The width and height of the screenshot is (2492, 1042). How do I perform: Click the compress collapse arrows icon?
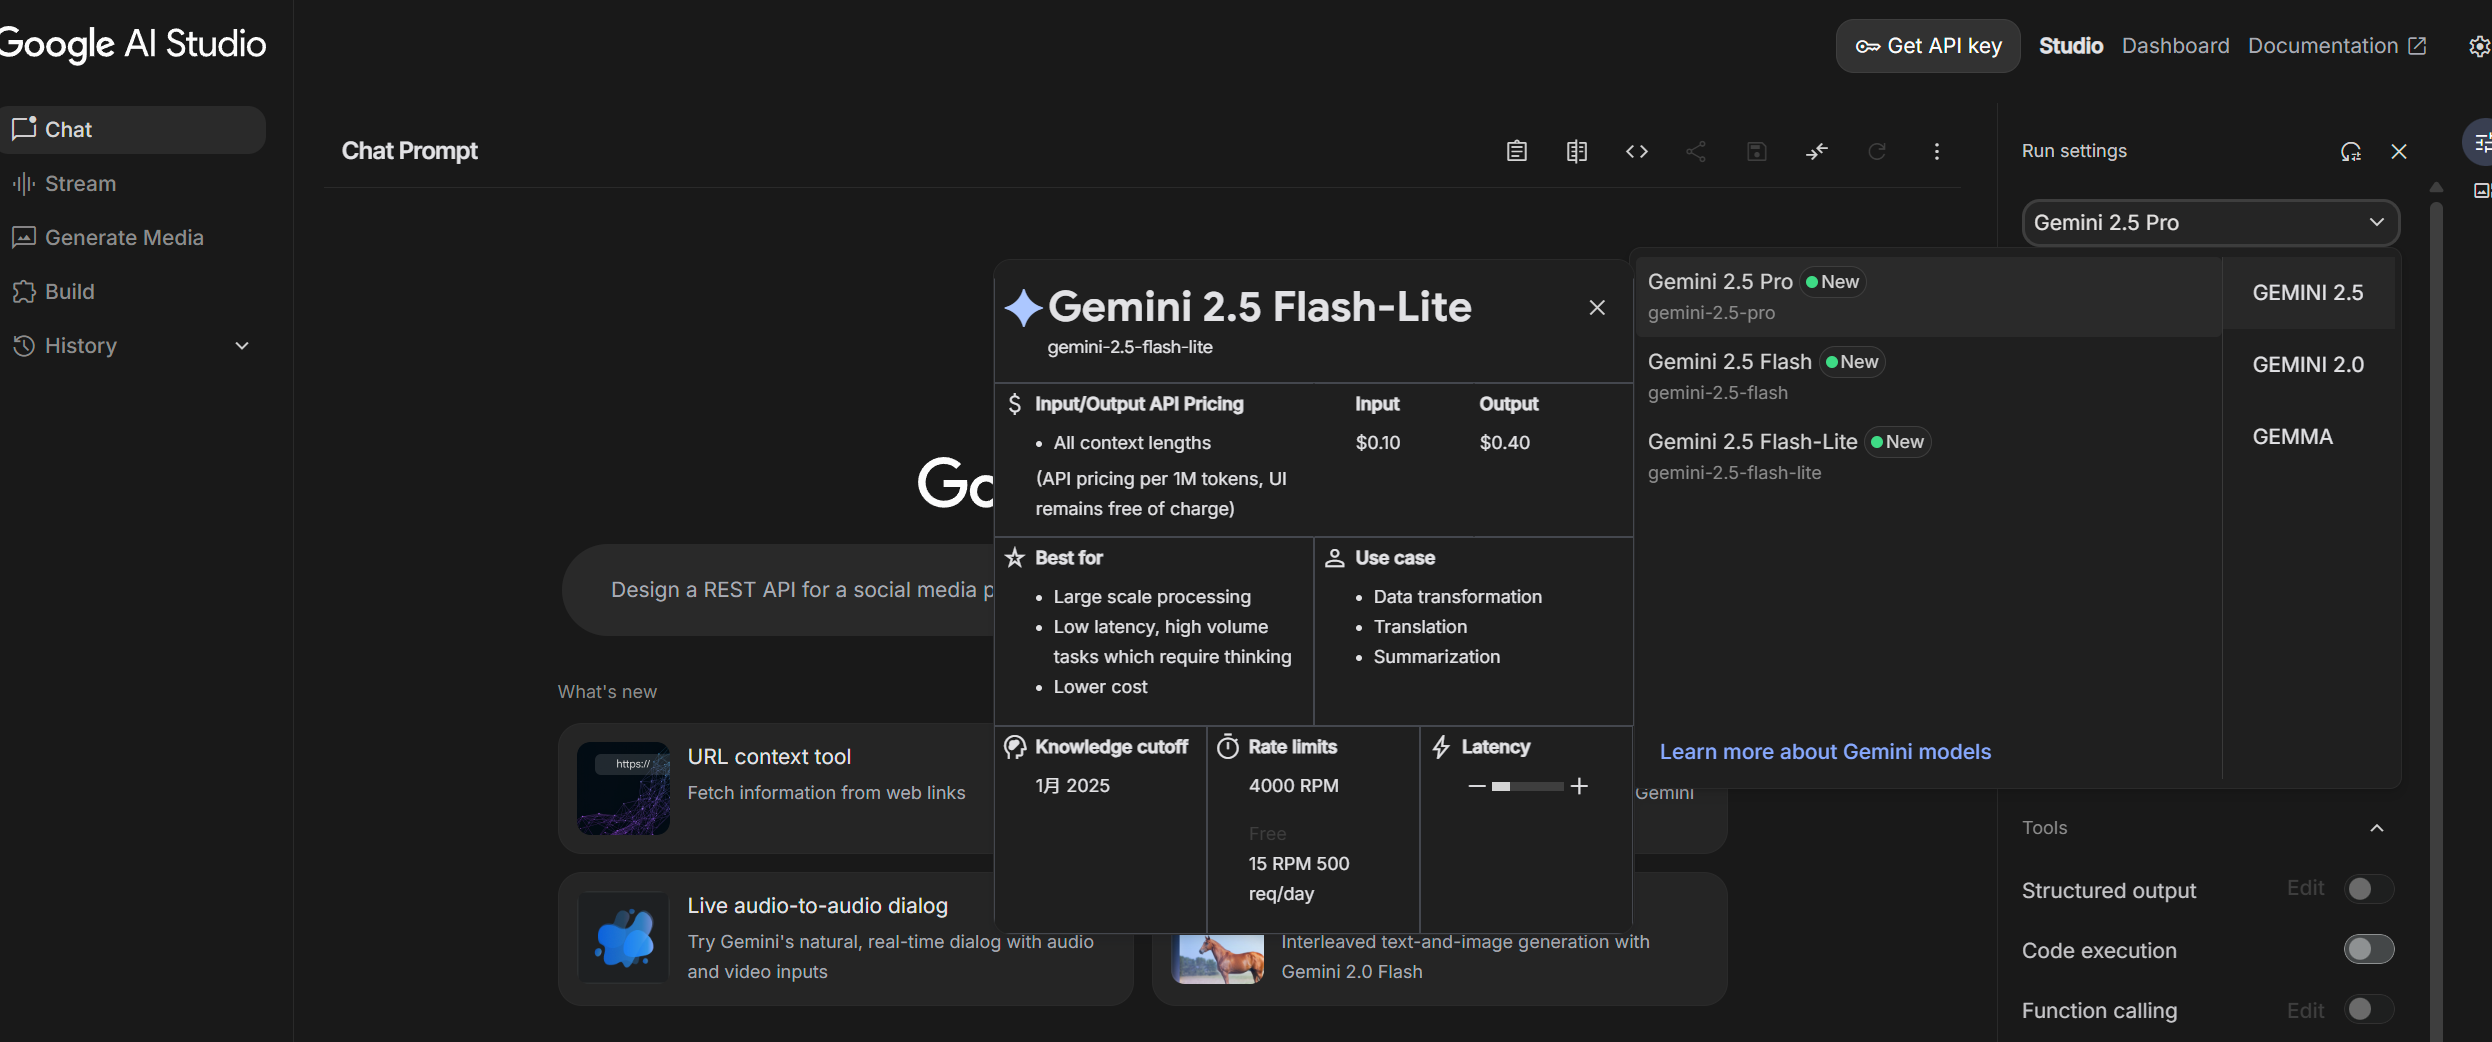(1817, 151)
